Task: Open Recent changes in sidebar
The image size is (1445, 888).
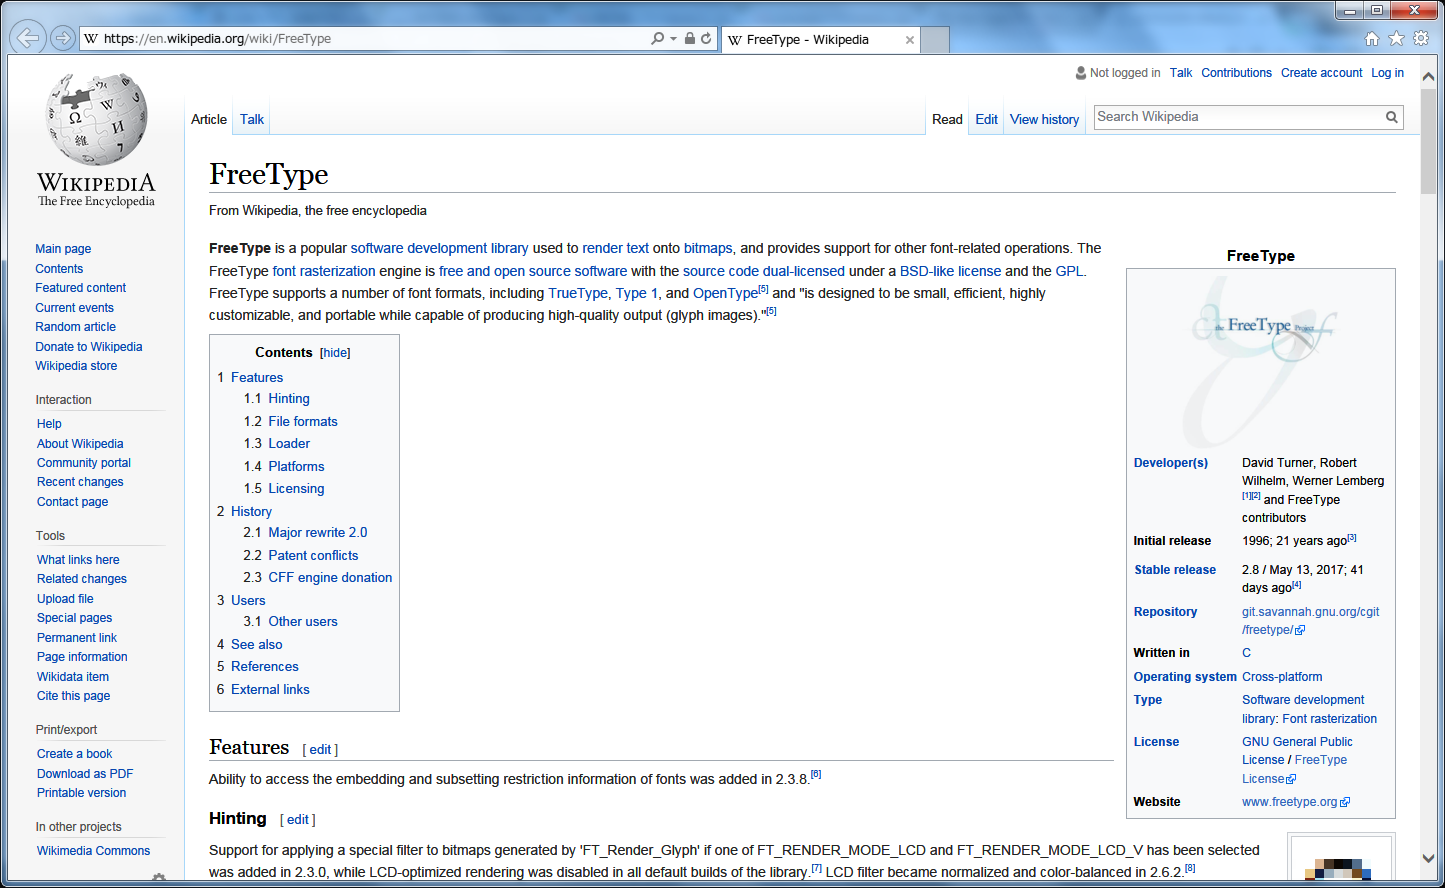Action: click(80, 482)
